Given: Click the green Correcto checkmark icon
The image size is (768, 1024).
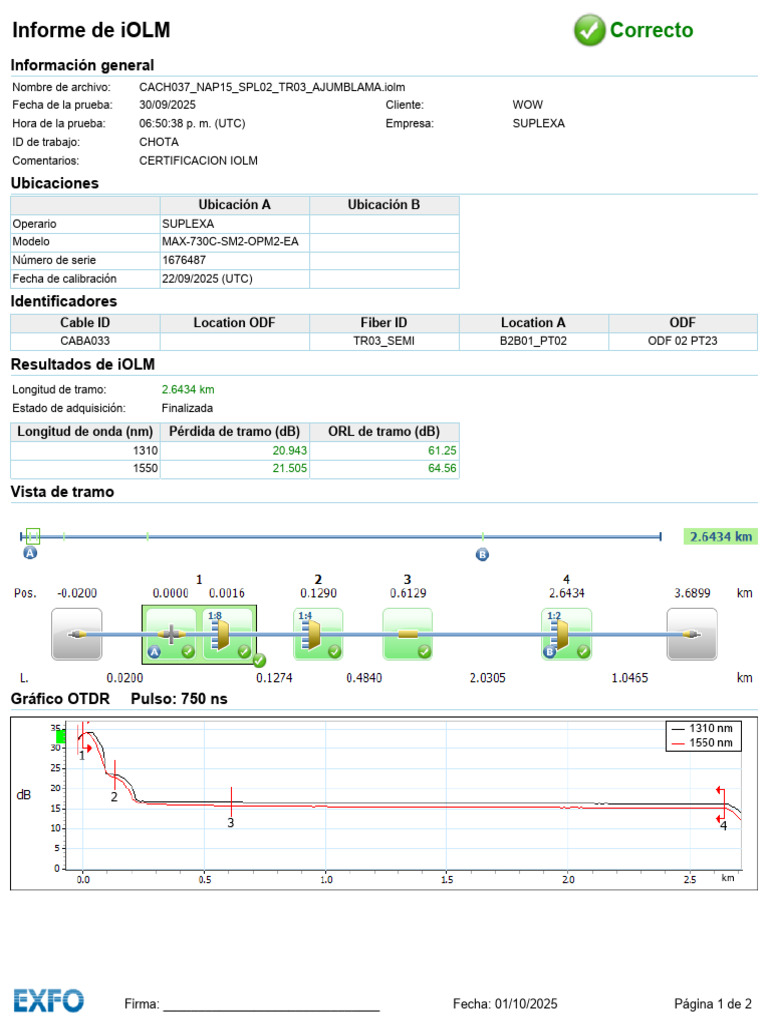Looking at the screenshot, I should pos(589,30).
